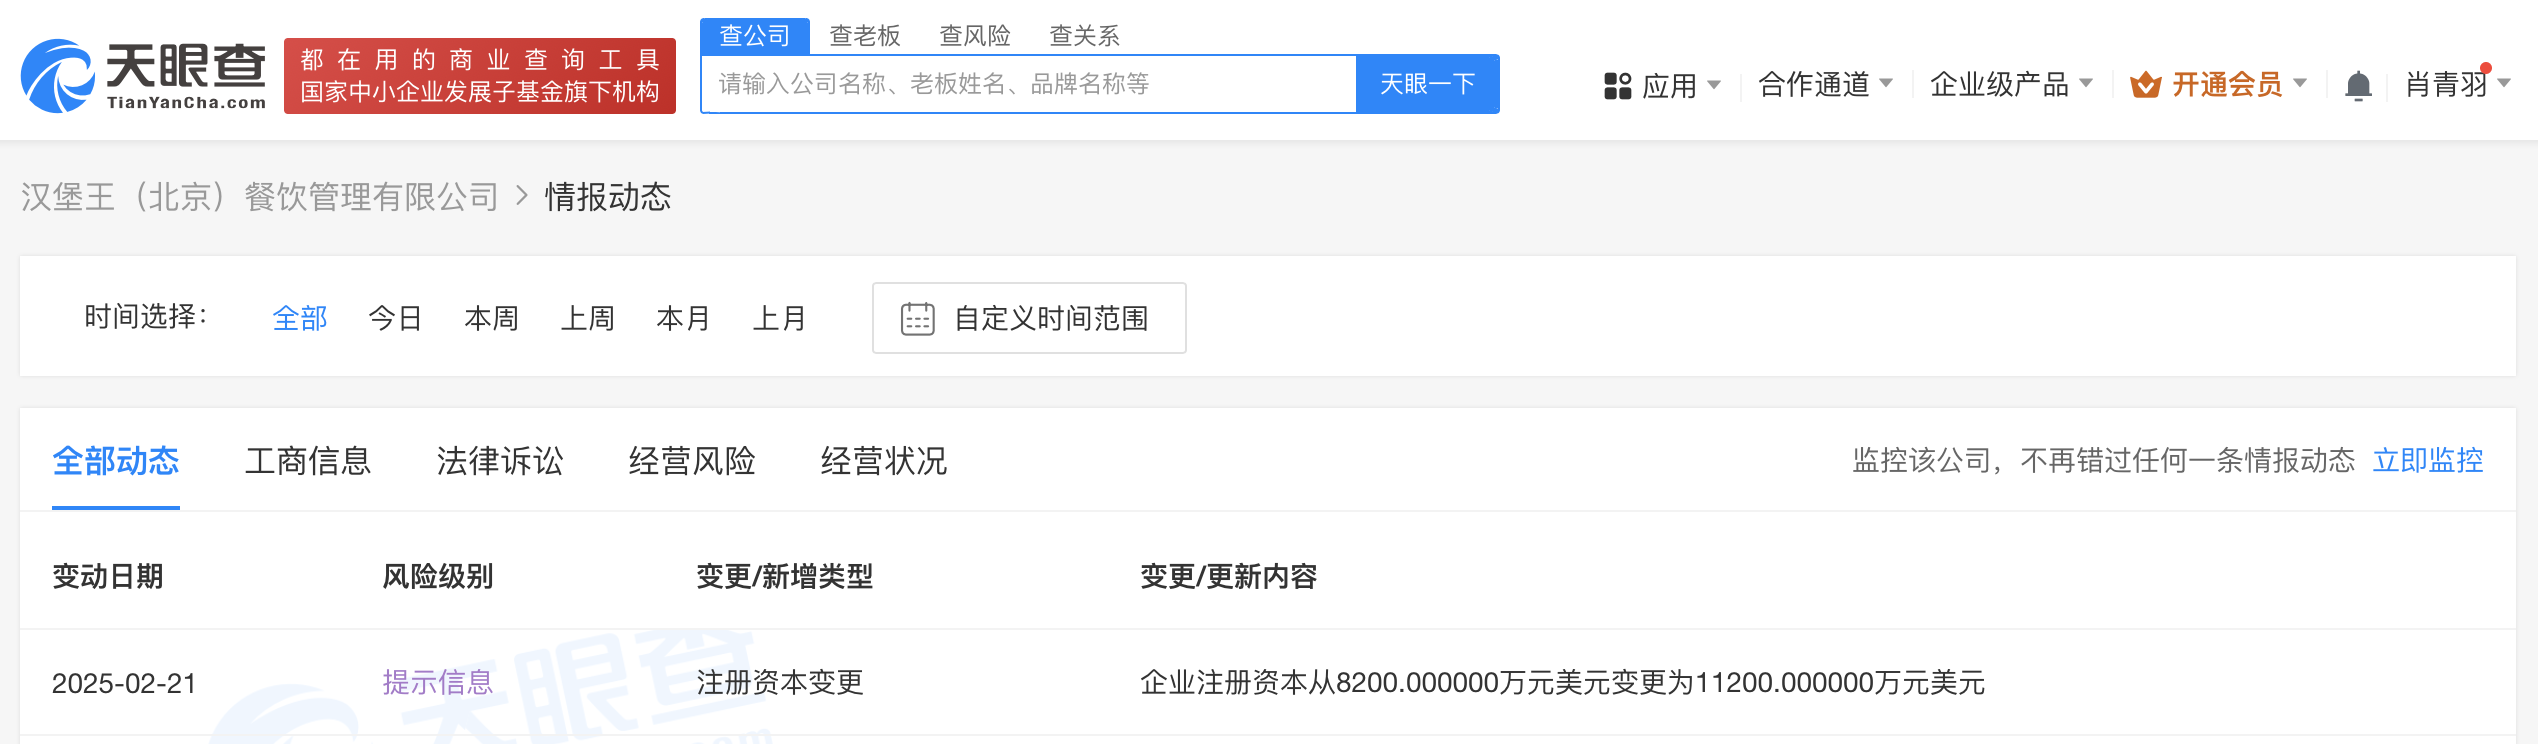This screenshot has height=744, width=2538.
Task: Click the red business tool banner
Action: (x=480, y=76)
